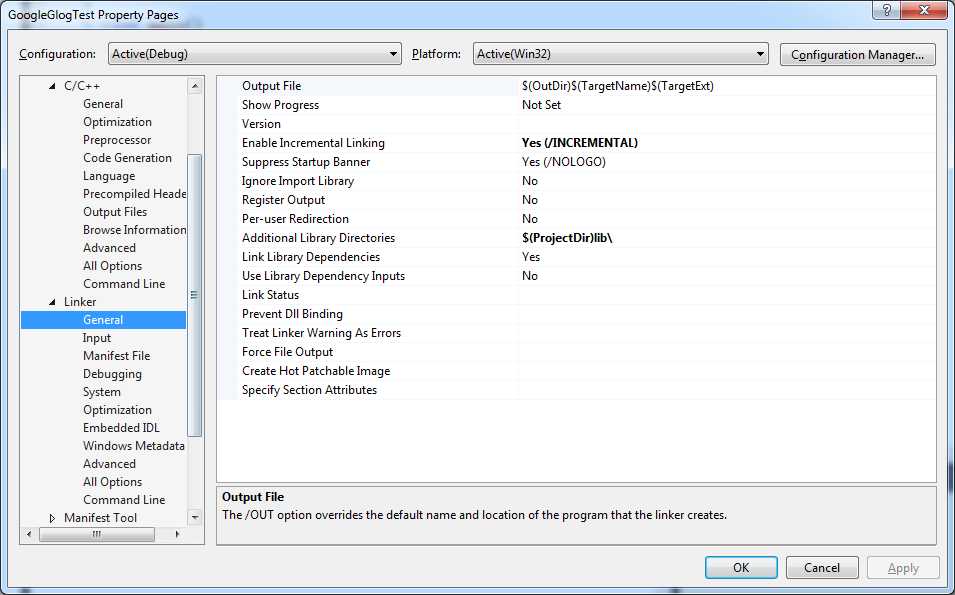Select the Language page
The height and width of the screenshot is (595, 955).
(109, 176)
